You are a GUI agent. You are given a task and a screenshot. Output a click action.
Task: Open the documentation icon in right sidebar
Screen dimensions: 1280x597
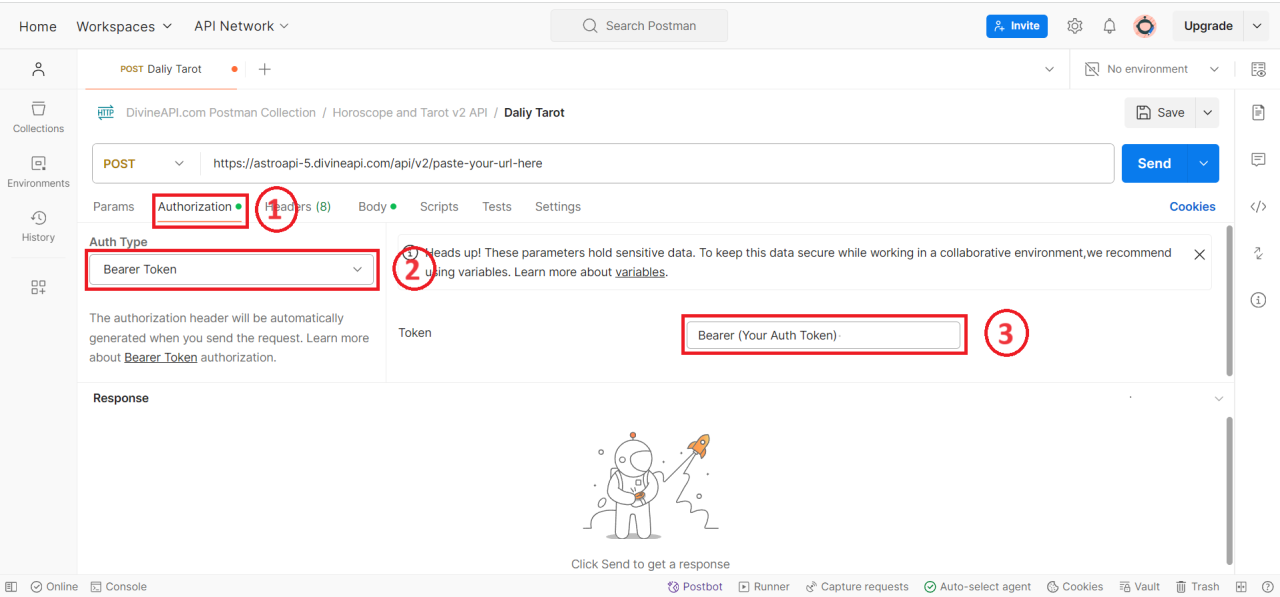1258,112
